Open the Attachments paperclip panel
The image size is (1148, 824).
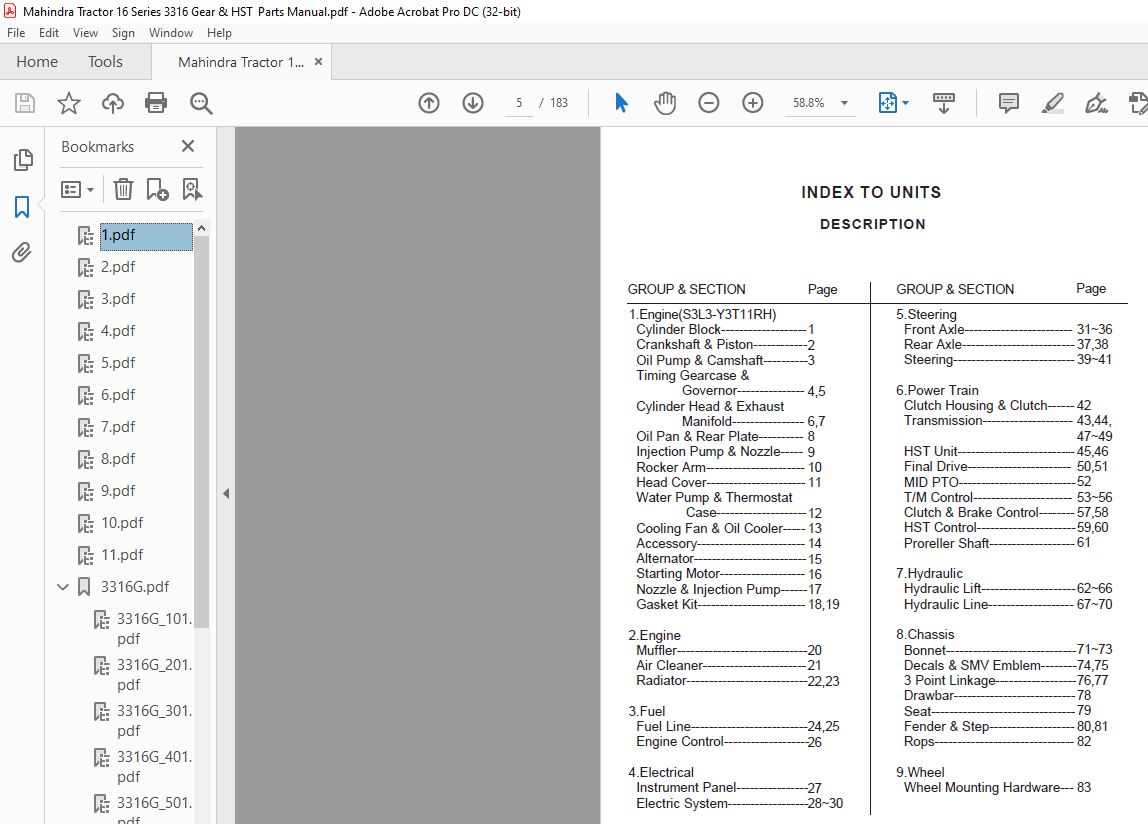22,253
